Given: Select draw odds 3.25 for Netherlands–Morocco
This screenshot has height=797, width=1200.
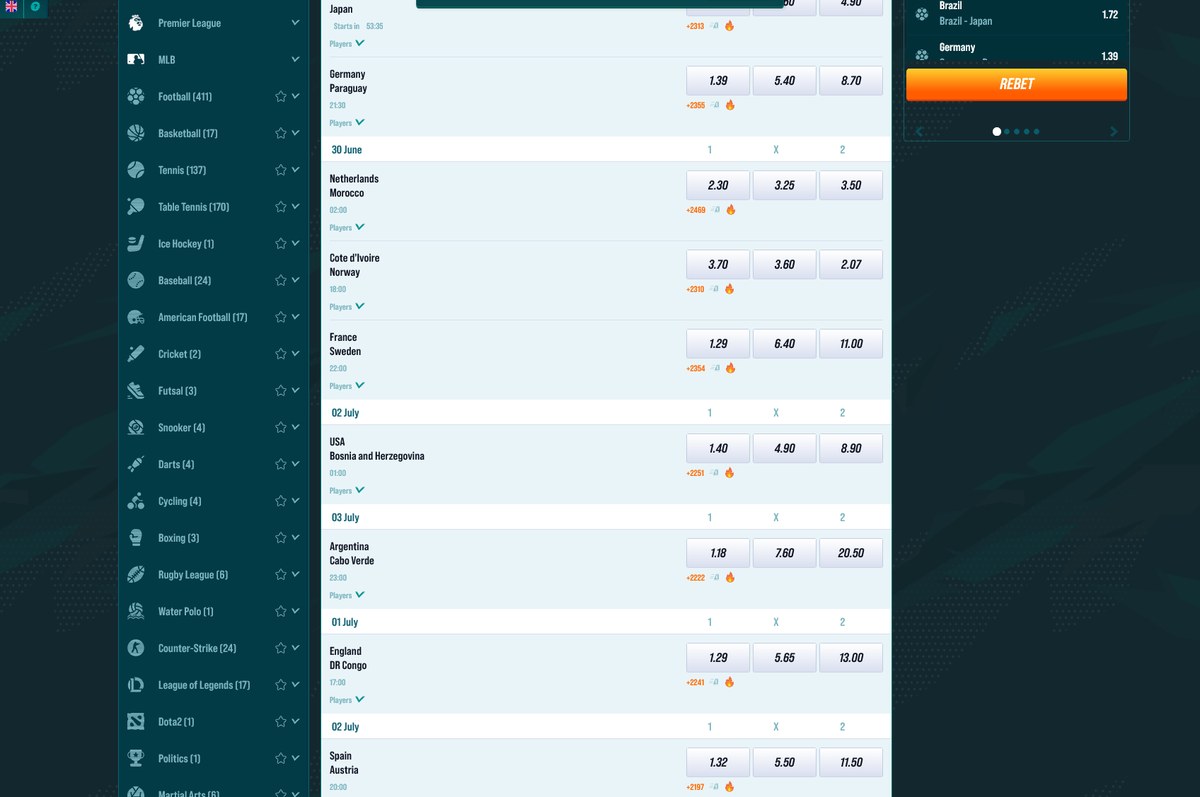Looking at the screenshot, I should click(x=784, y=185).
